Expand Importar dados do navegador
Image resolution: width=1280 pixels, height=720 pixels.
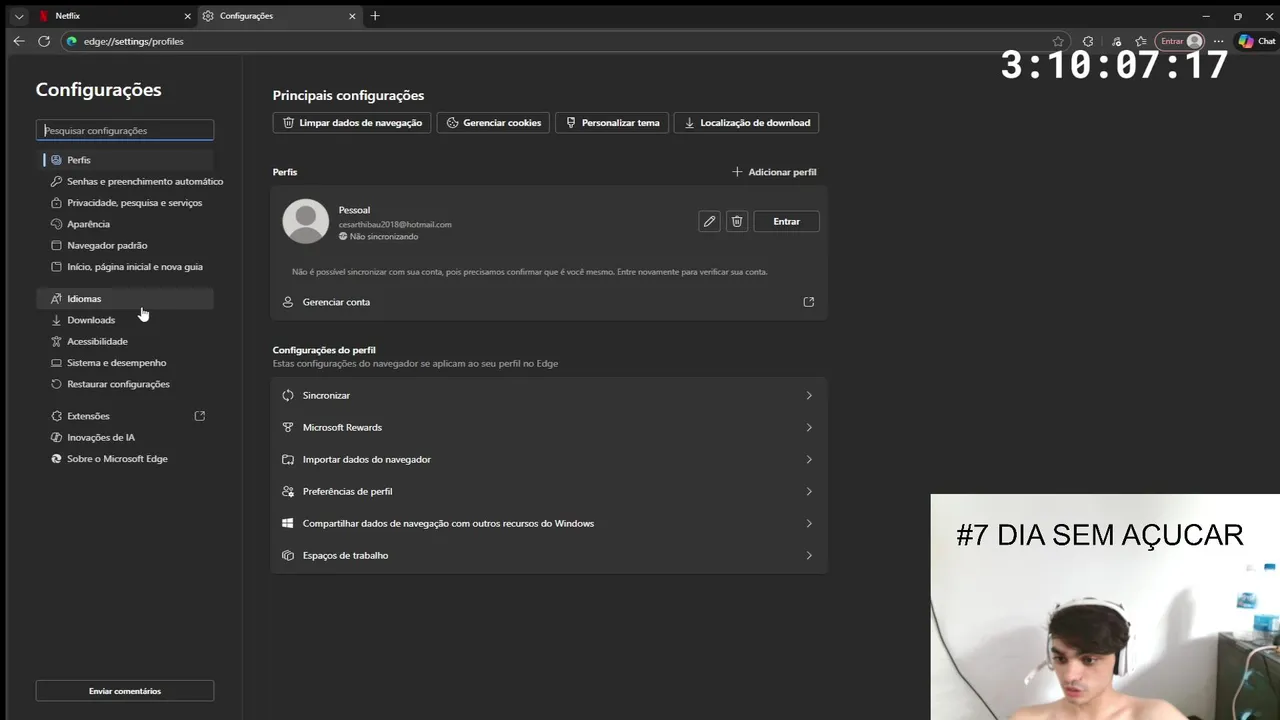[x=549, y=460]
